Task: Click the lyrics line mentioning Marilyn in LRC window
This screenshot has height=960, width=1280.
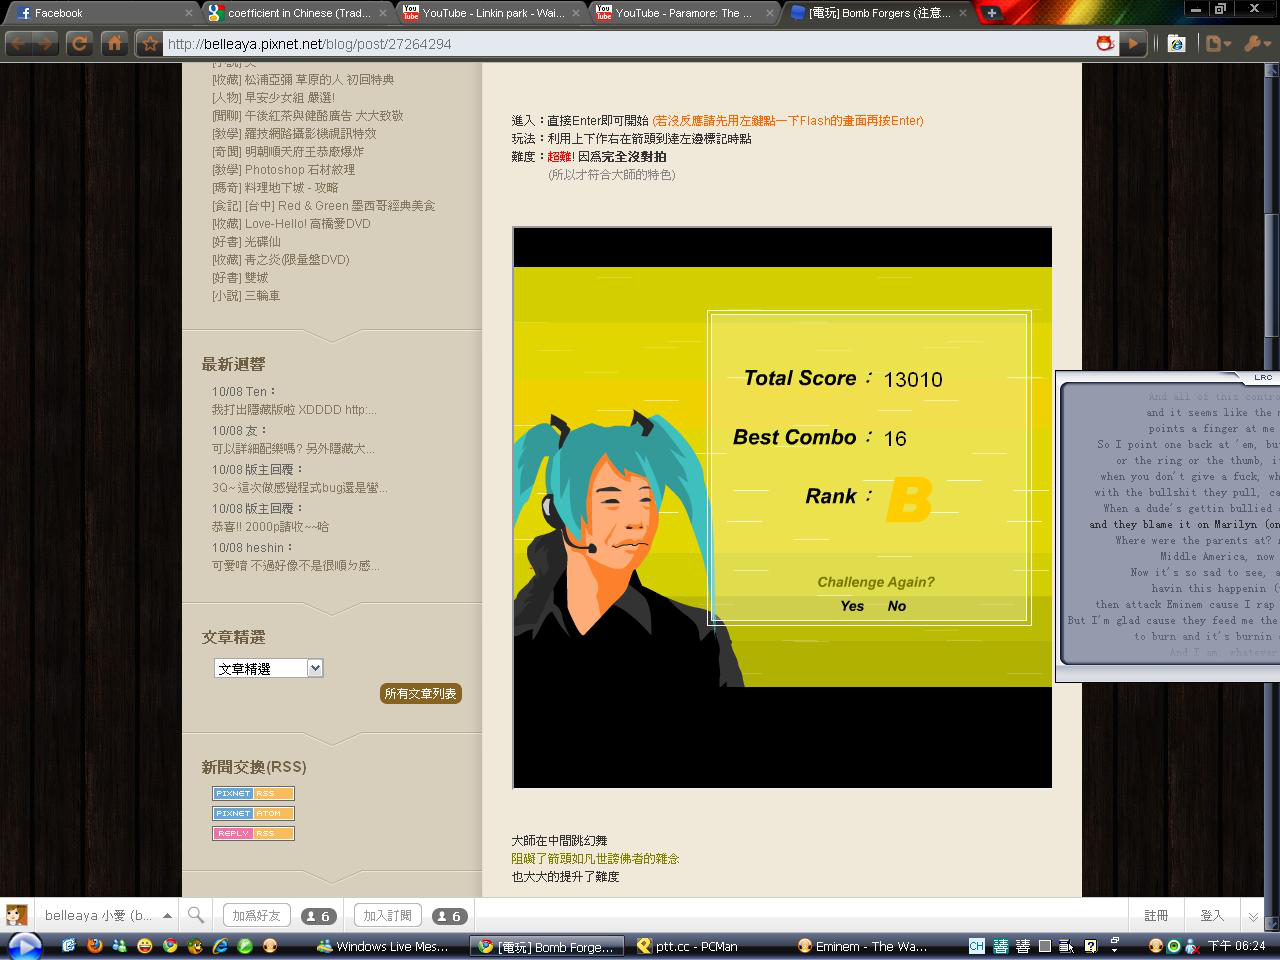Action: click(x=1184, y=524)
